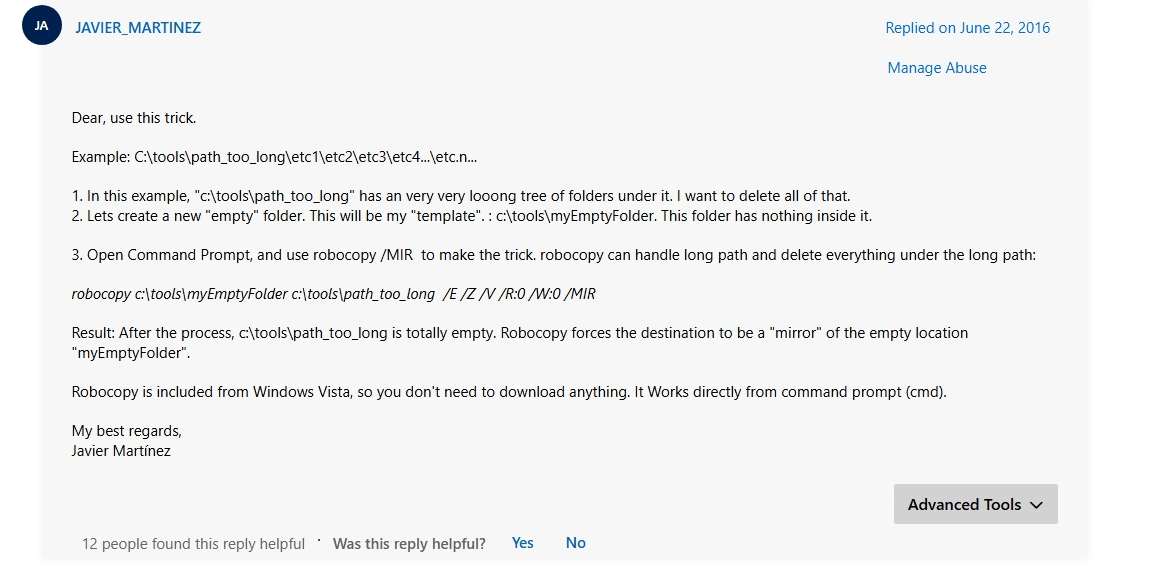The image size is (1158, 568).
Task: Click the Result paragraph about mirror destination
Action: [520, 343]
